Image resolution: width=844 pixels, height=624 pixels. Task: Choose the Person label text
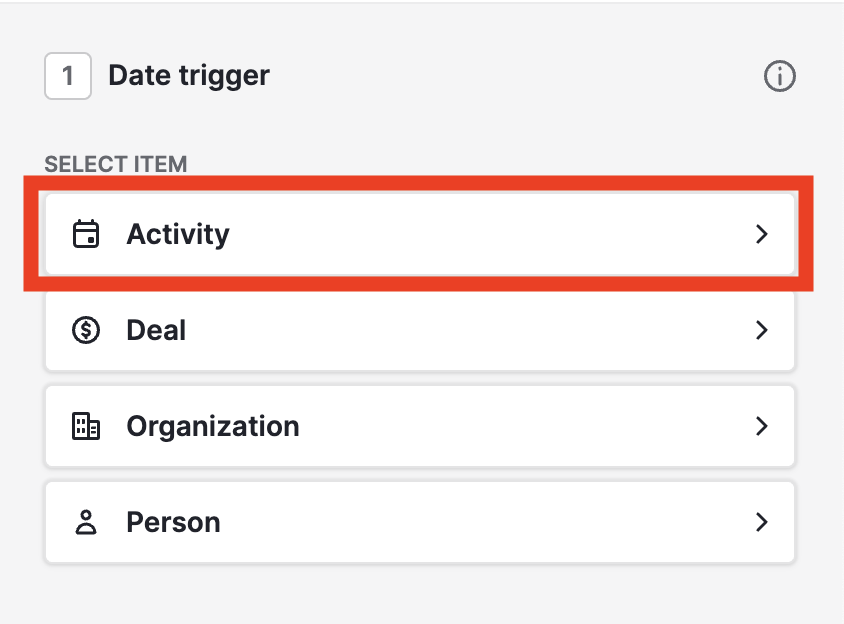(x=173, y=522)
